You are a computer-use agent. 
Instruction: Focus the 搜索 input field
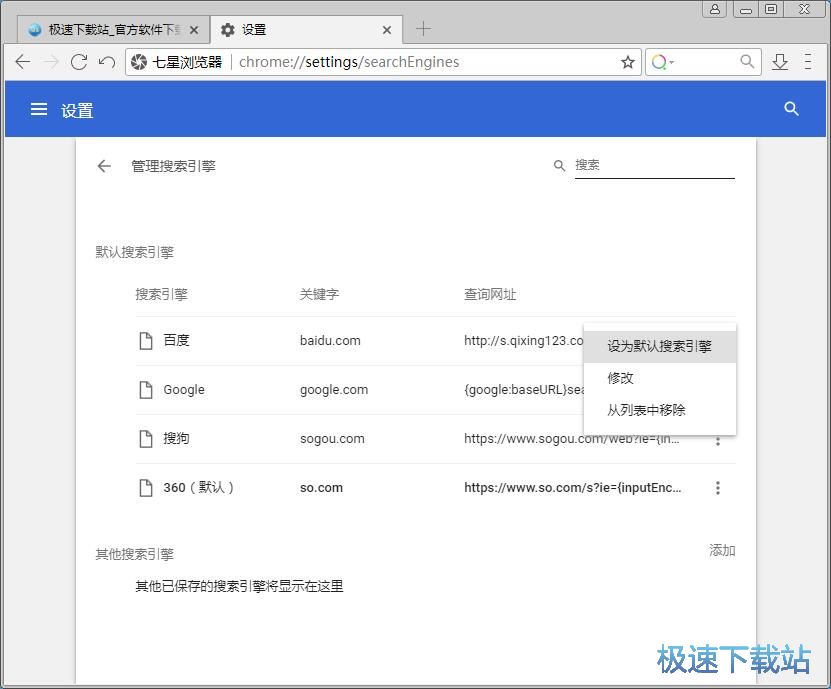(655, 166)
